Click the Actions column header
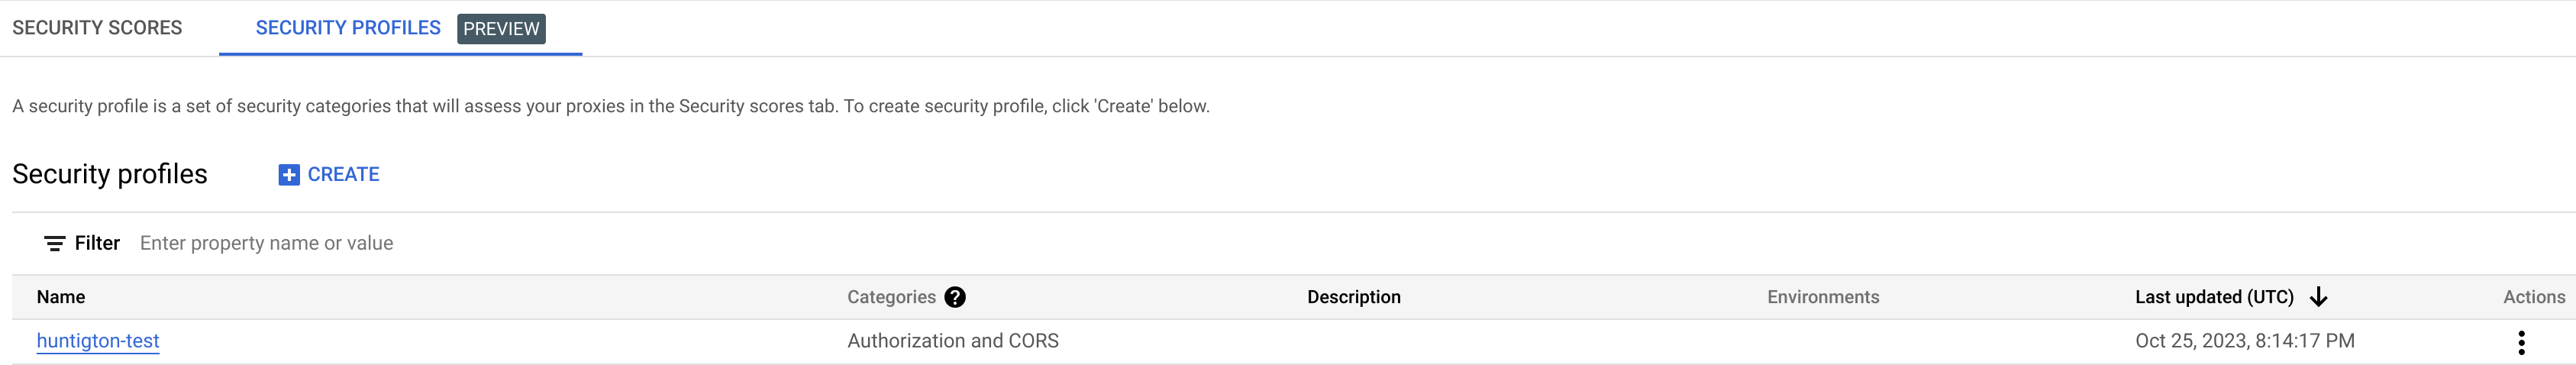Screen dimensions: 2576x365 2533,297
